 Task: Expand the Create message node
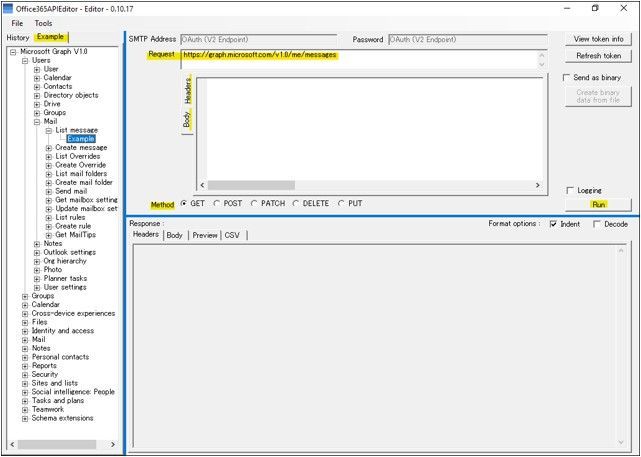(49, 148)
